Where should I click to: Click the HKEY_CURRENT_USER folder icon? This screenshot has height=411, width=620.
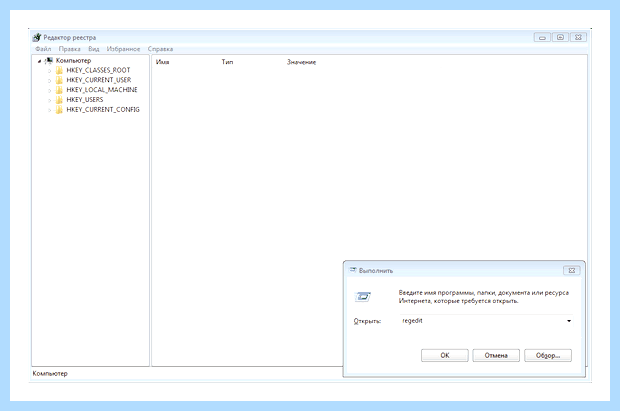pyautogui.click(x=59, y=80)
